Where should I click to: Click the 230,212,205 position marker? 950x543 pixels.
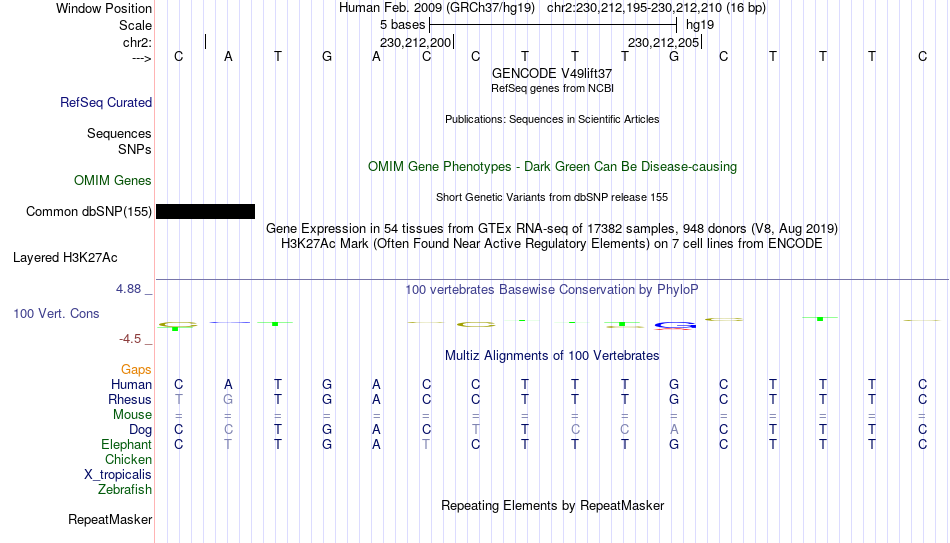pyautogui.click(x=664, y=42)
